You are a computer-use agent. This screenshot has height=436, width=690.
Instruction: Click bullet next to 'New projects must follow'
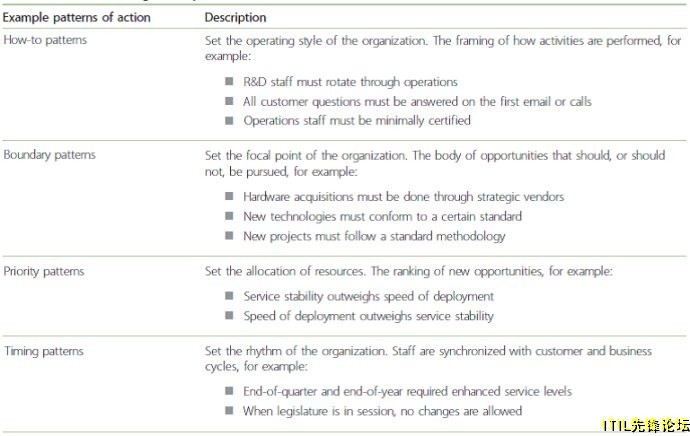click(x=229, y=236)
